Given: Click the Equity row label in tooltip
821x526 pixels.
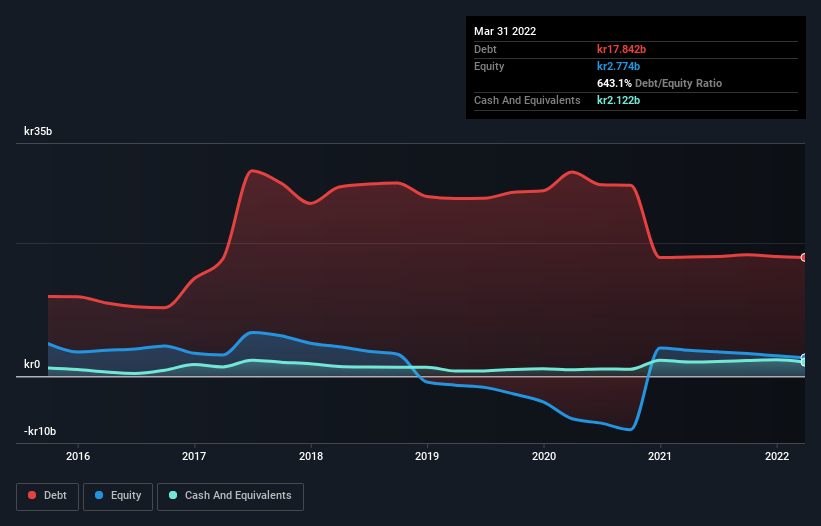Looking at the screenshot, I should (x=489, y=66).
